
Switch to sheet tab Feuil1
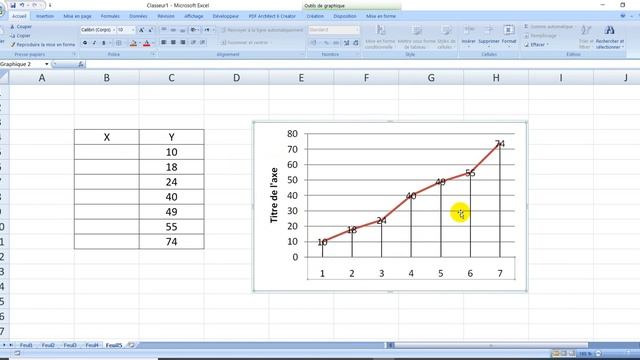click(x=26, y=345)
